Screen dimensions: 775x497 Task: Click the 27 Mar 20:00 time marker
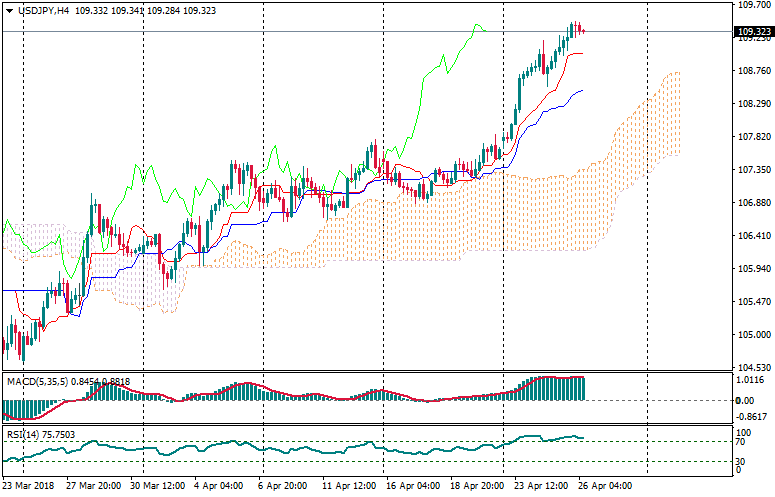(95, 487)
